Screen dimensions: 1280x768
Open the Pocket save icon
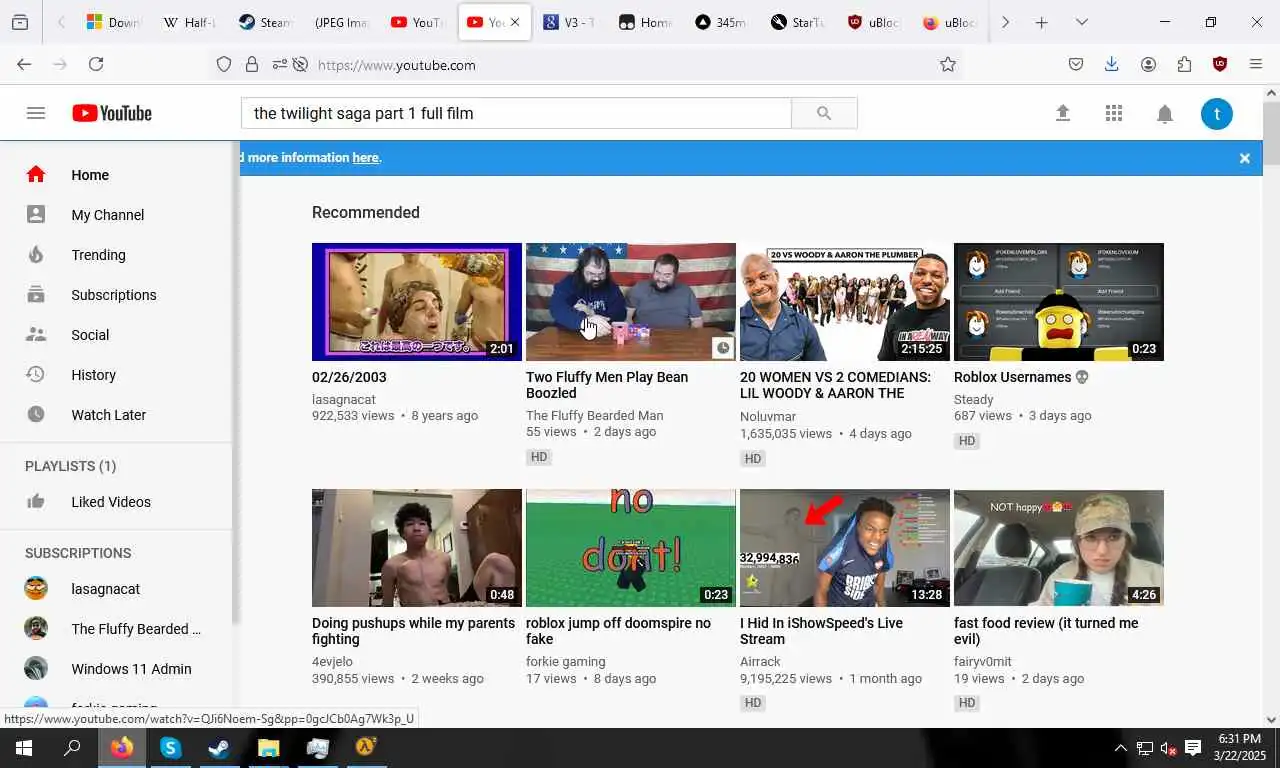point(1076,64)
